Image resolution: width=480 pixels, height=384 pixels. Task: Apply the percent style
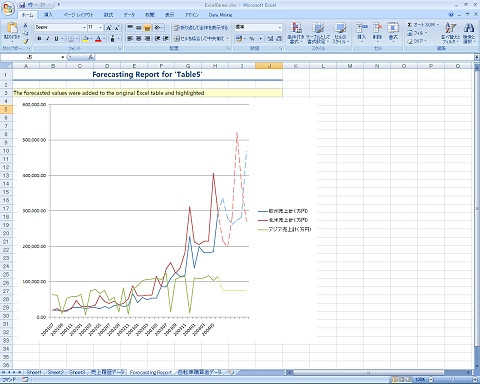pos(252,39)
